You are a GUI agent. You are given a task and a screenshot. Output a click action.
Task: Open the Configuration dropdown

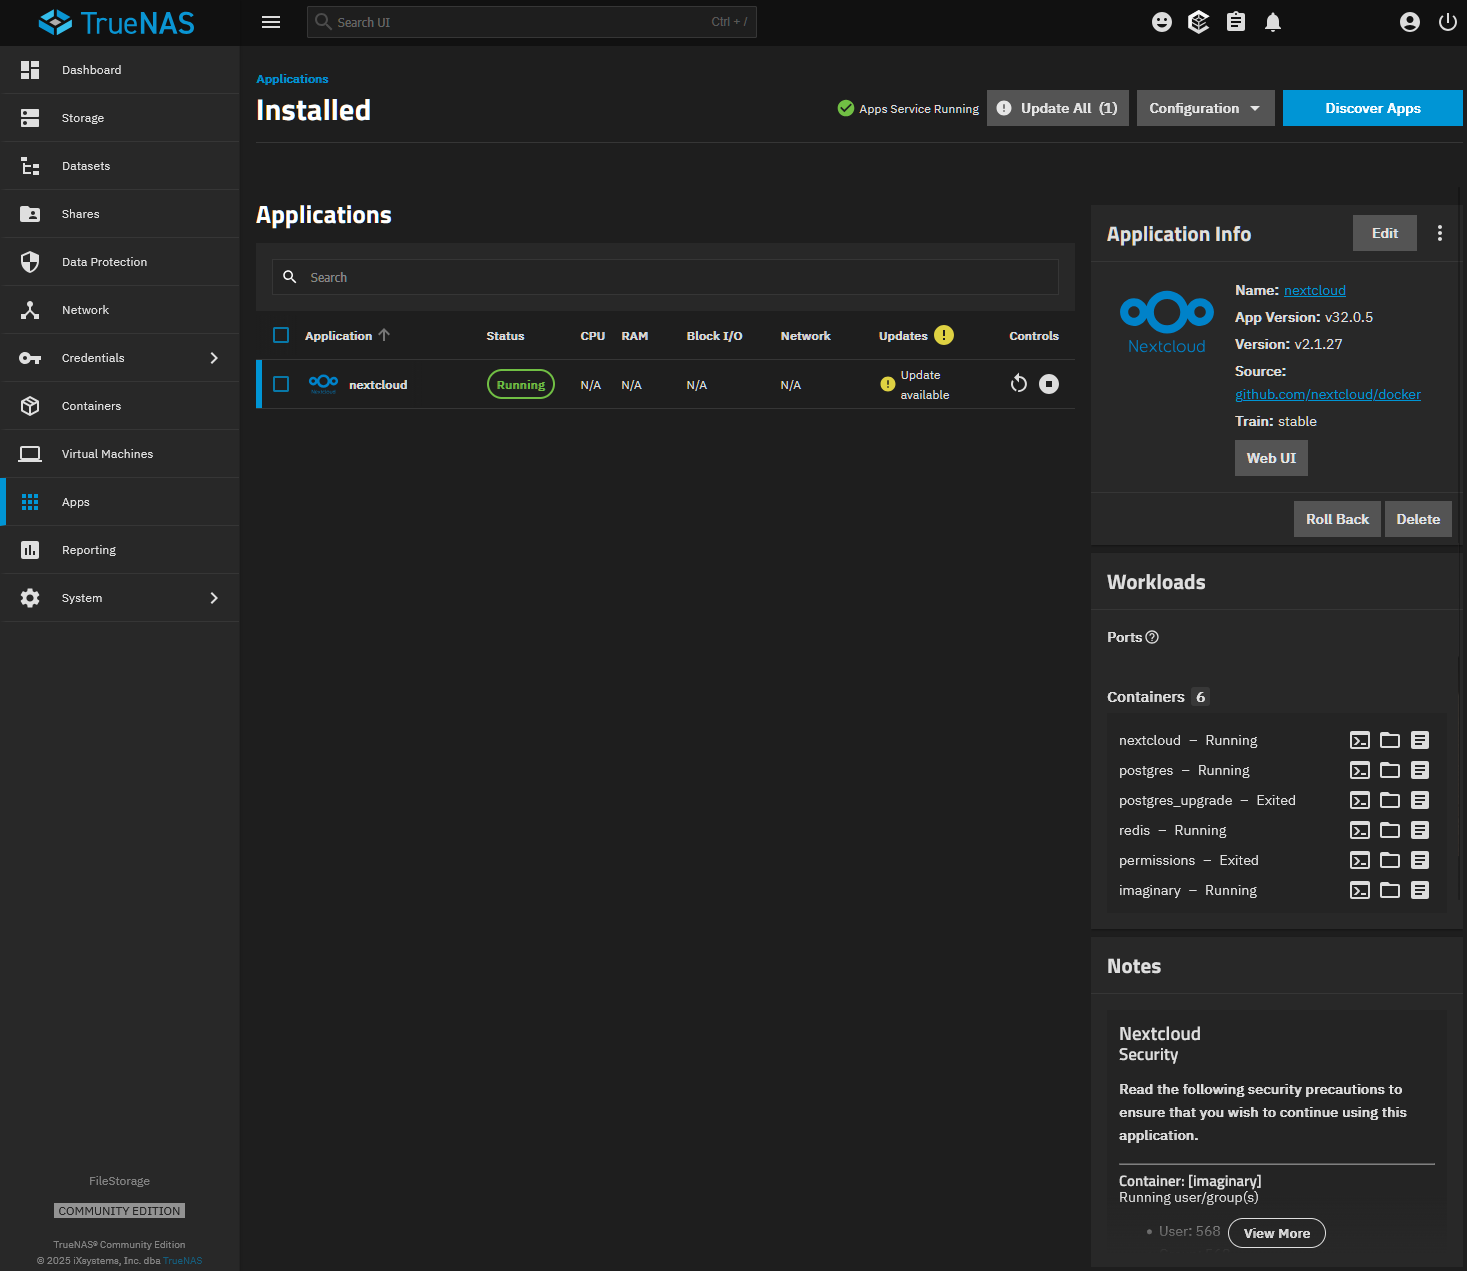(1204, 108)
